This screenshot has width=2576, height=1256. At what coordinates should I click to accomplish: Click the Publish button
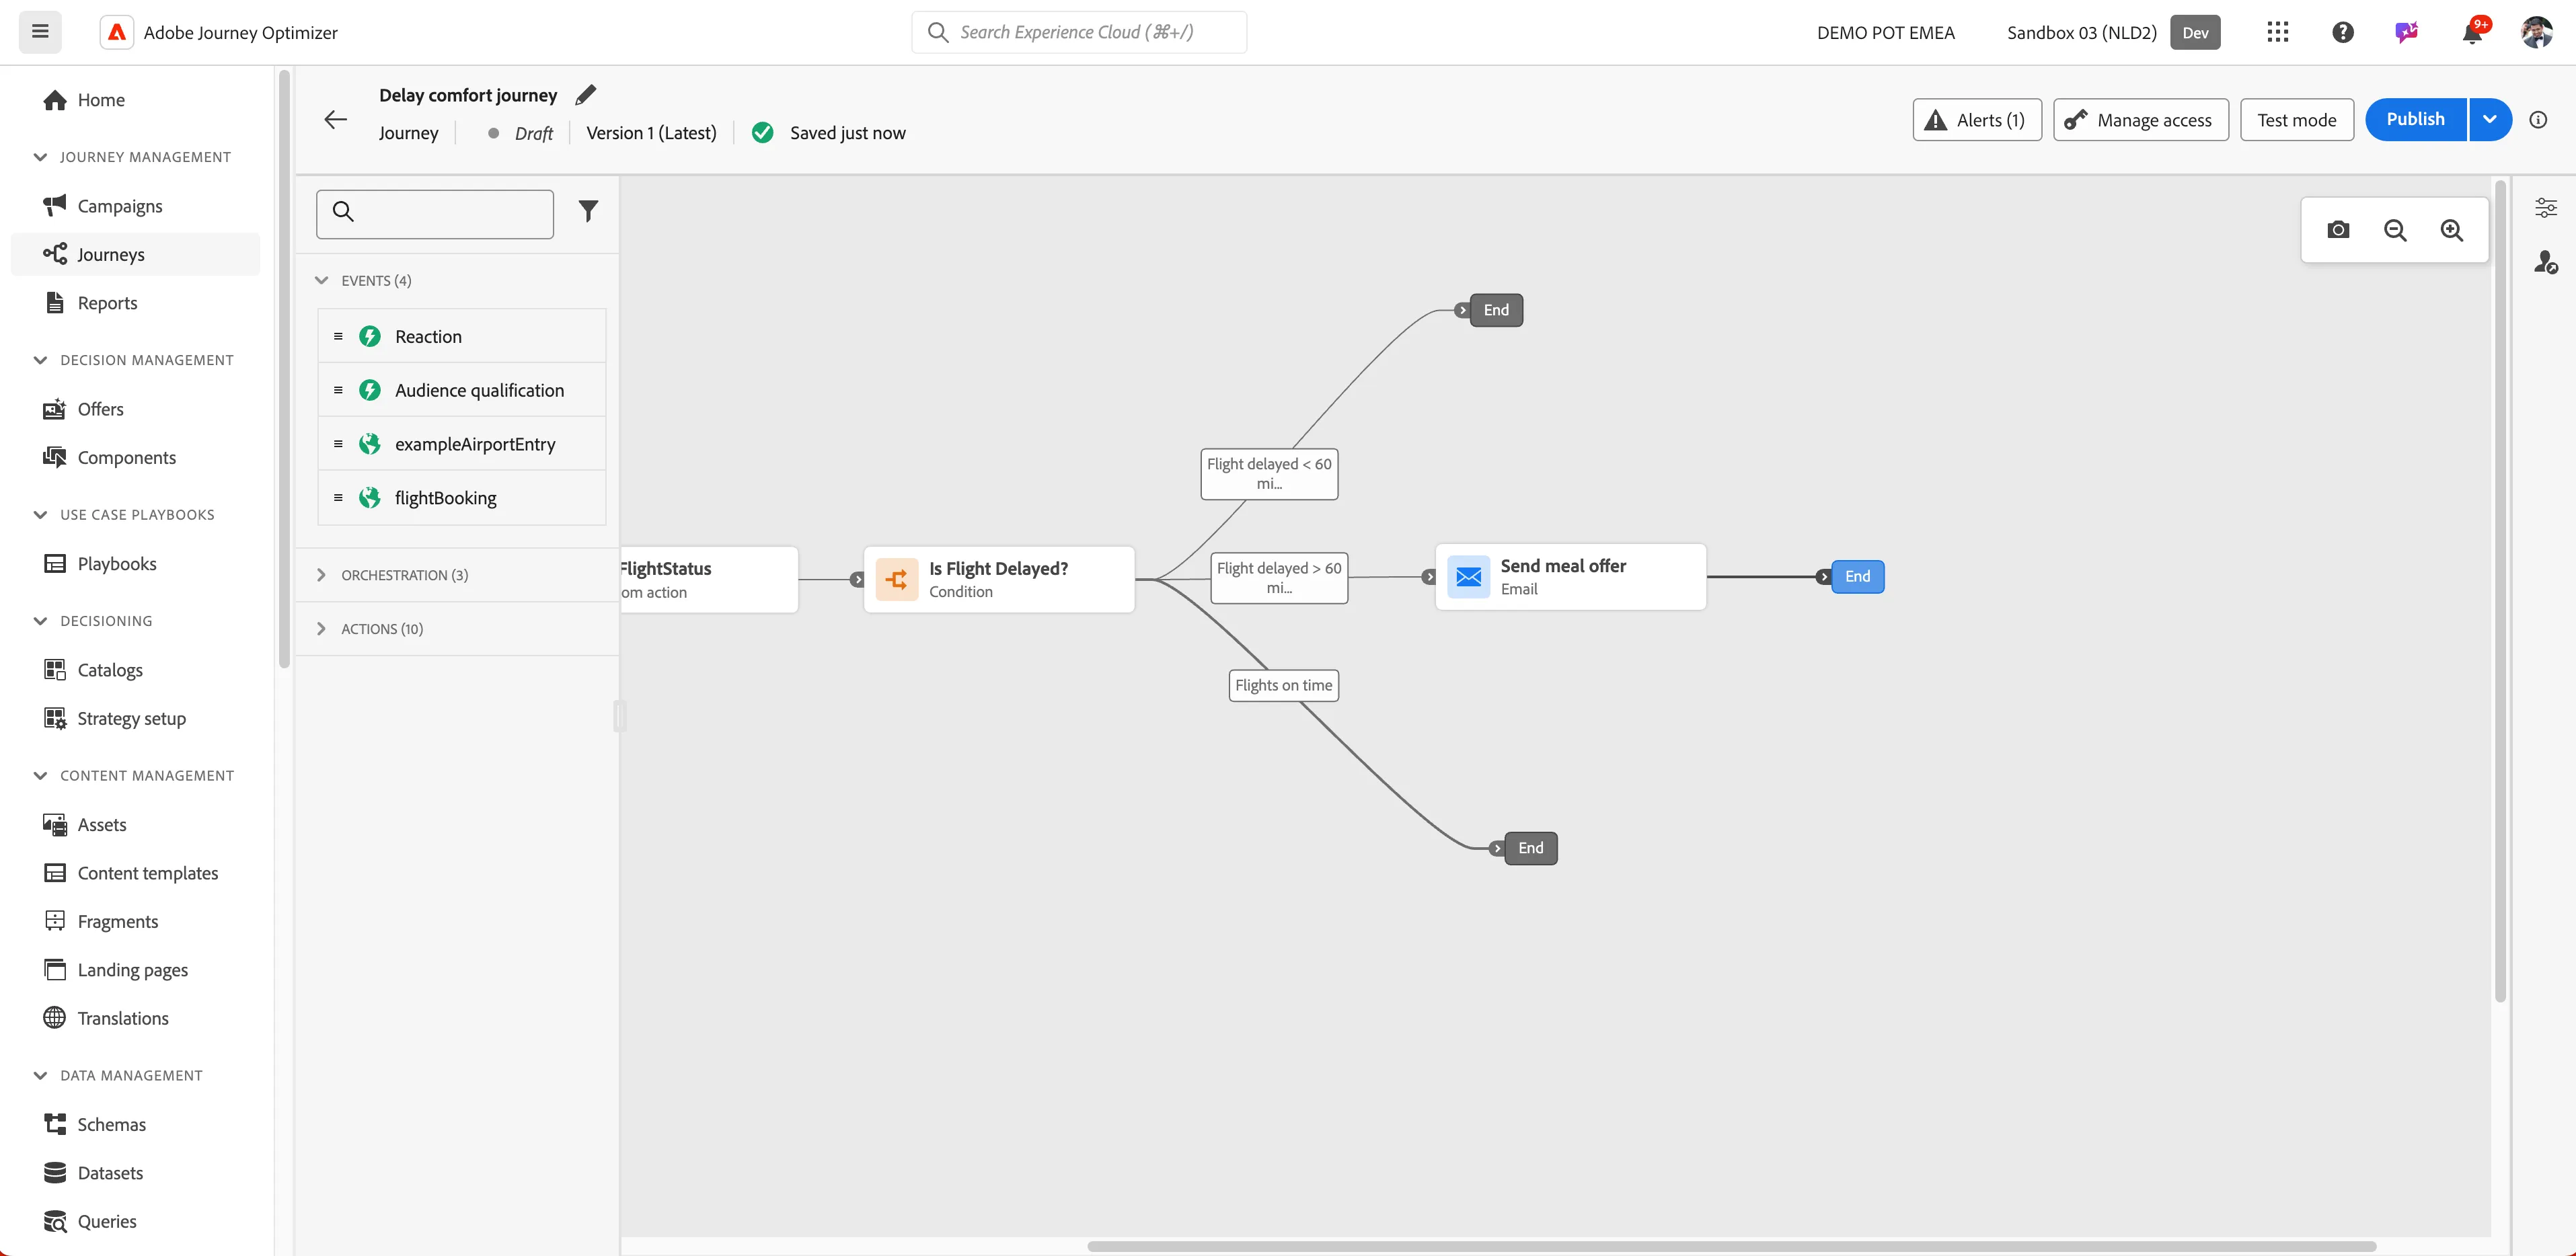2415,120
